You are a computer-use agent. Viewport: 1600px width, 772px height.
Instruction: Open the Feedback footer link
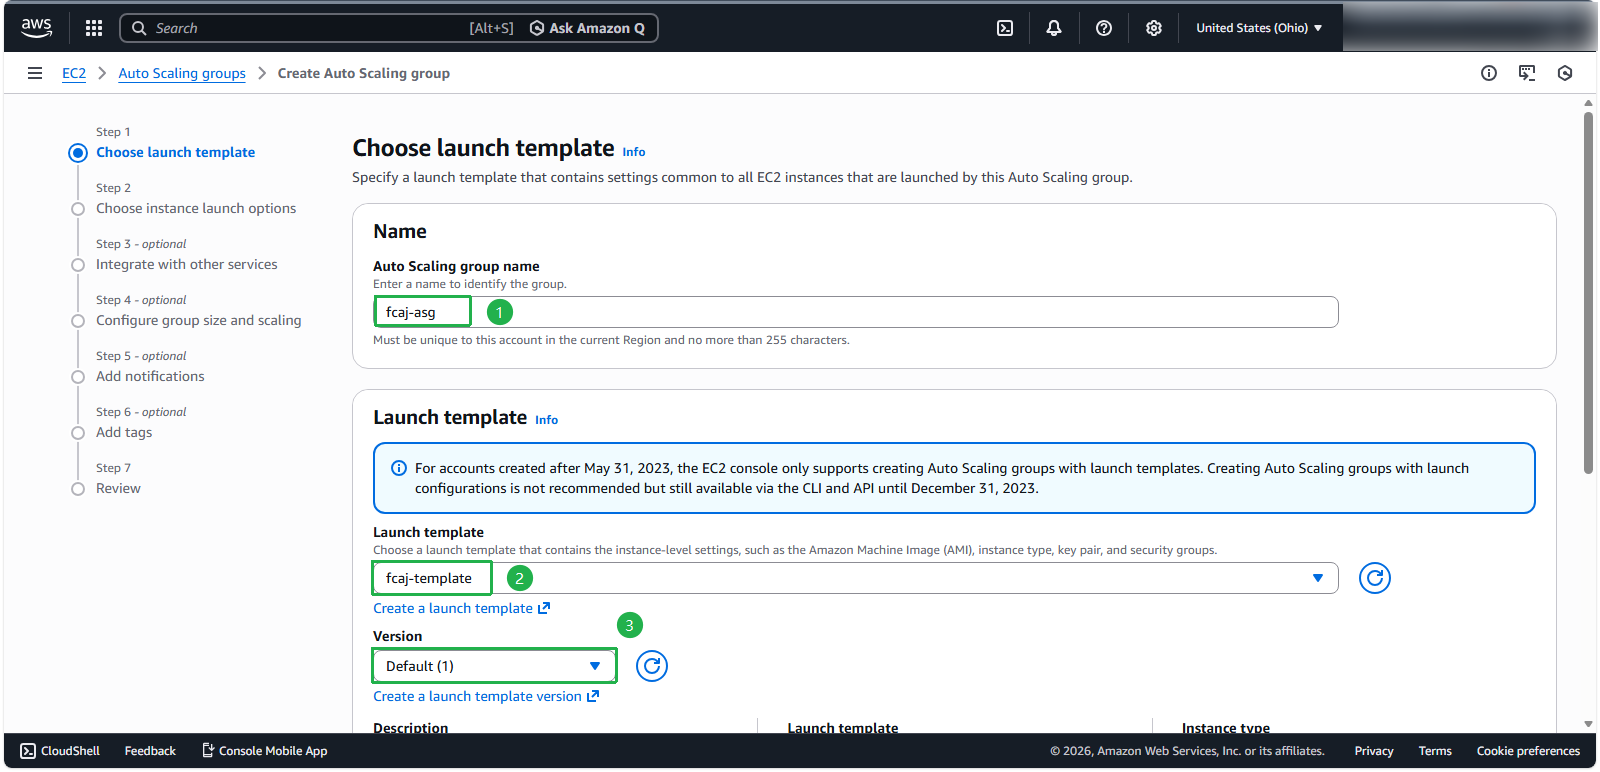click(150, 751)
